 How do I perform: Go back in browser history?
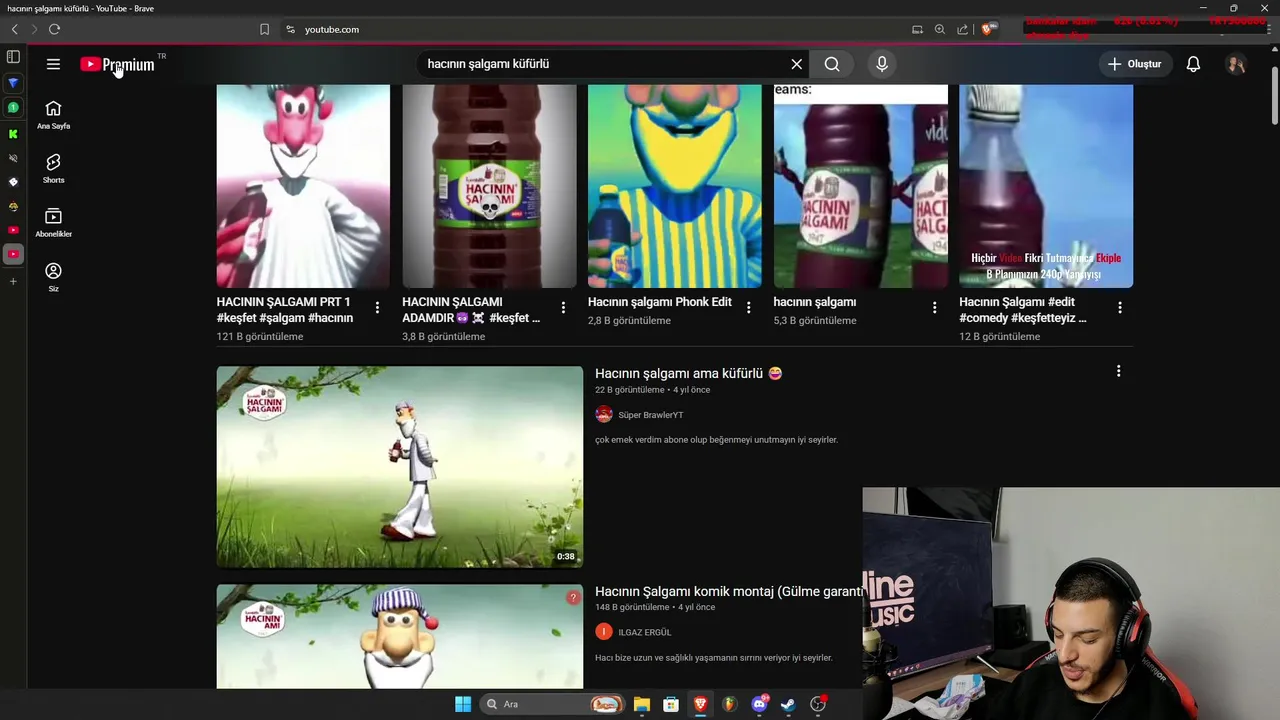tap(14, 29)
